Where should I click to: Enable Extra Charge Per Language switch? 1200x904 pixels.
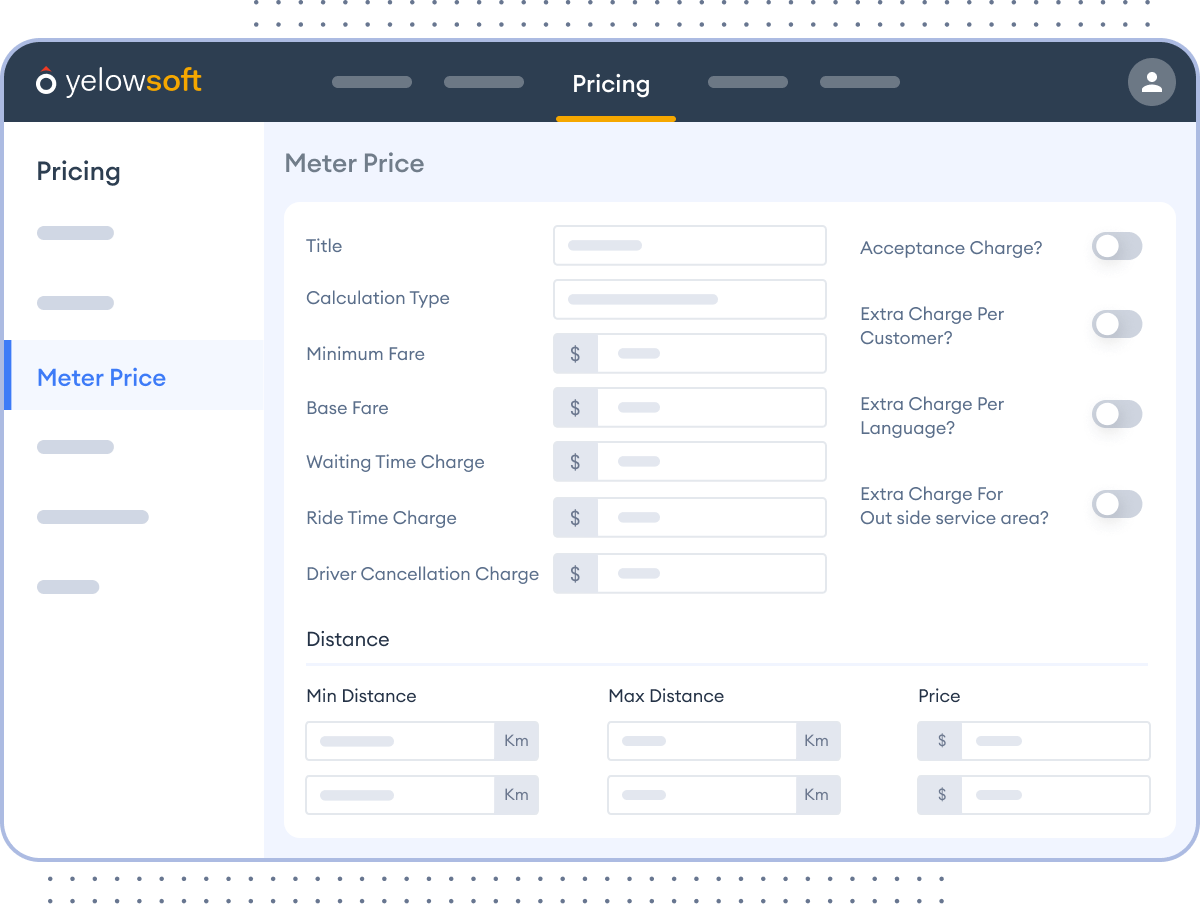1117,414
